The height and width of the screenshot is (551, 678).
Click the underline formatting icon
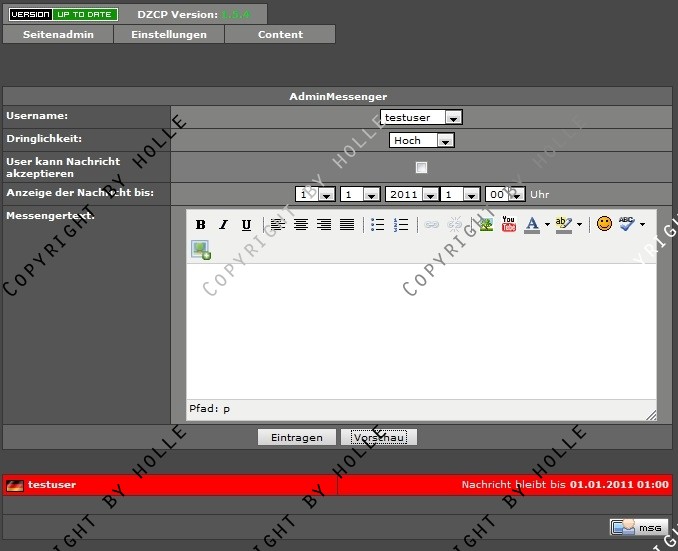[246, 225]
